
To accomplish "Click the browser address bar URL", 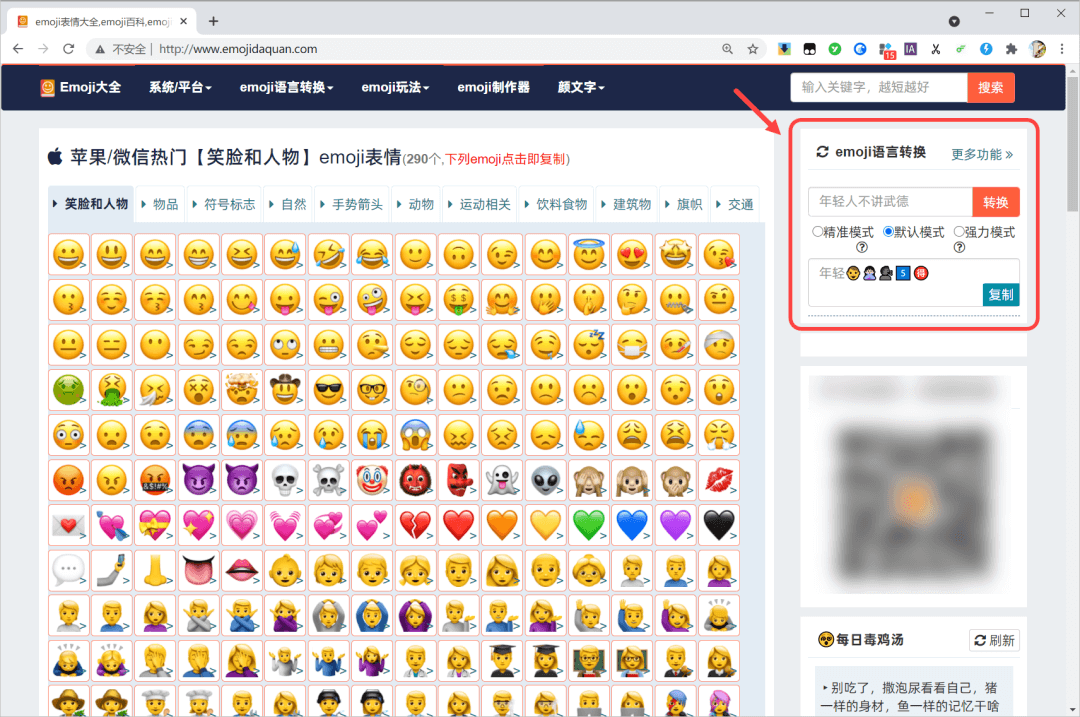I will click(x=238, y=49).
